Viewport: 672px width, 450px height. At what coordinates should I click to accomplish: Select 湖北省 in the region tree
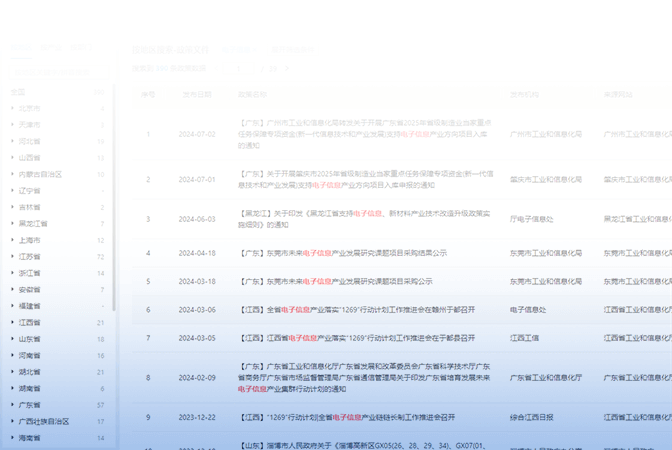(x=30, y=372)
